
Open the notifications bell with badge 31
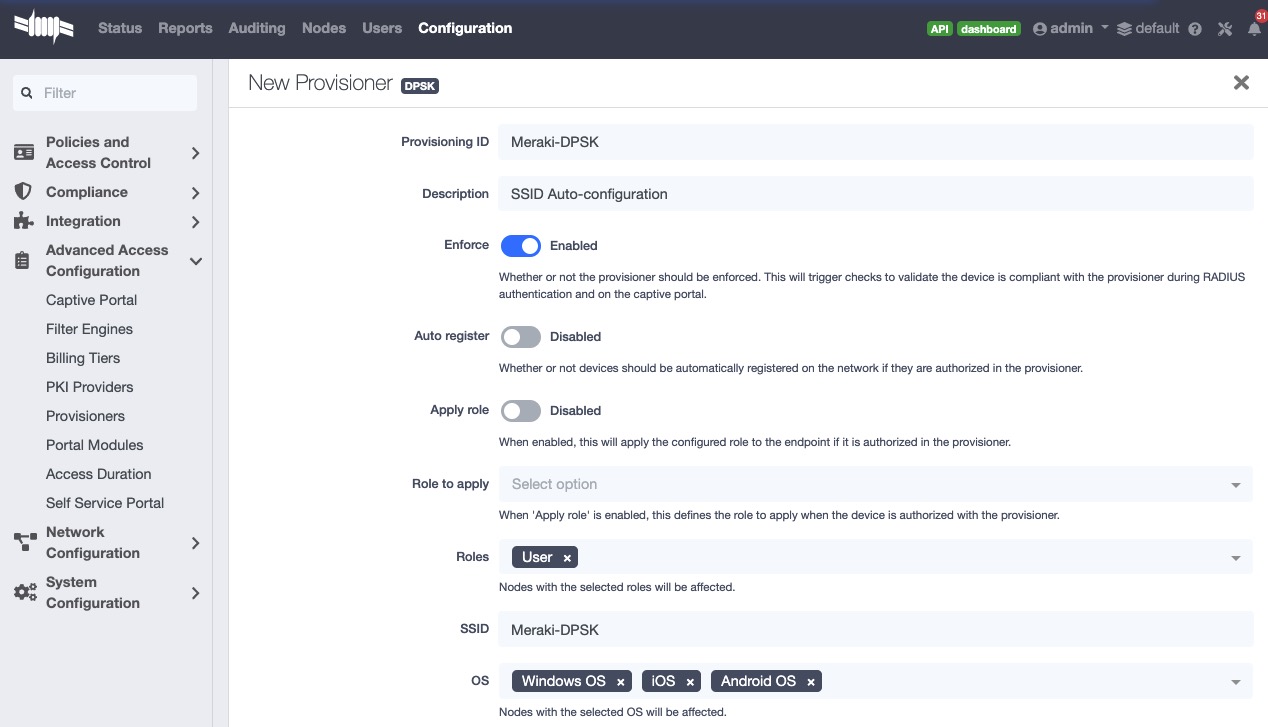click(x=1254, y=29)
